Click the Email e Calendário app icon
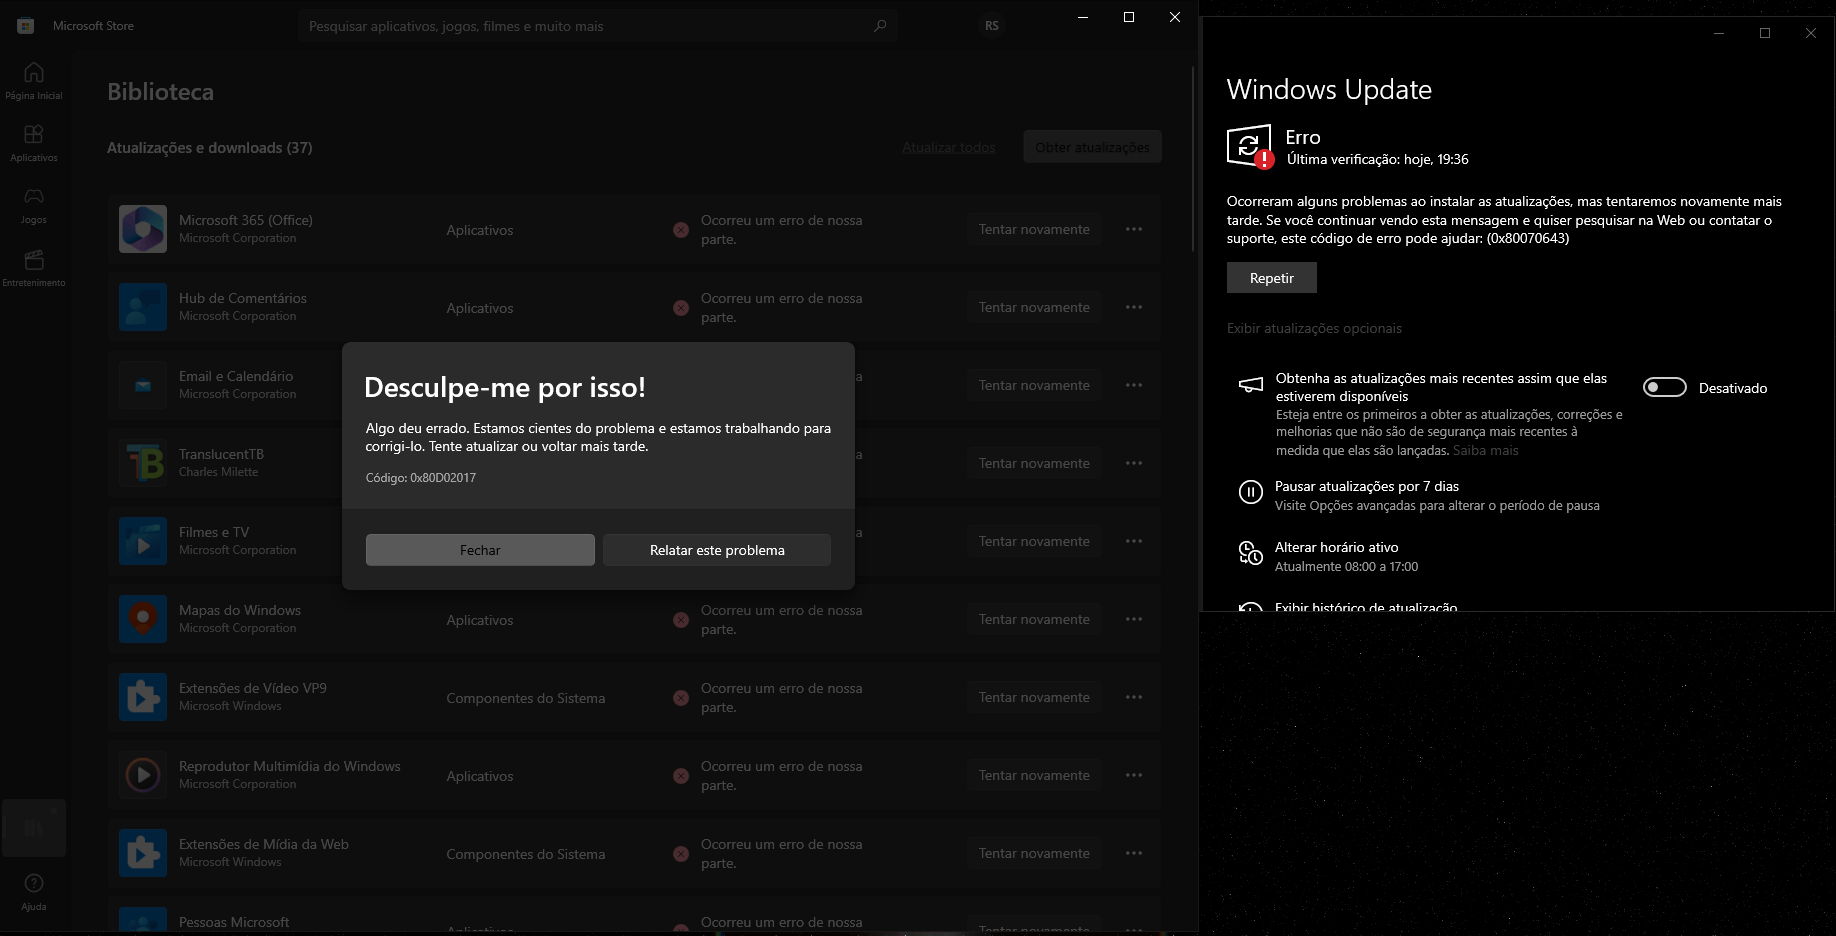 coord(143,385)
